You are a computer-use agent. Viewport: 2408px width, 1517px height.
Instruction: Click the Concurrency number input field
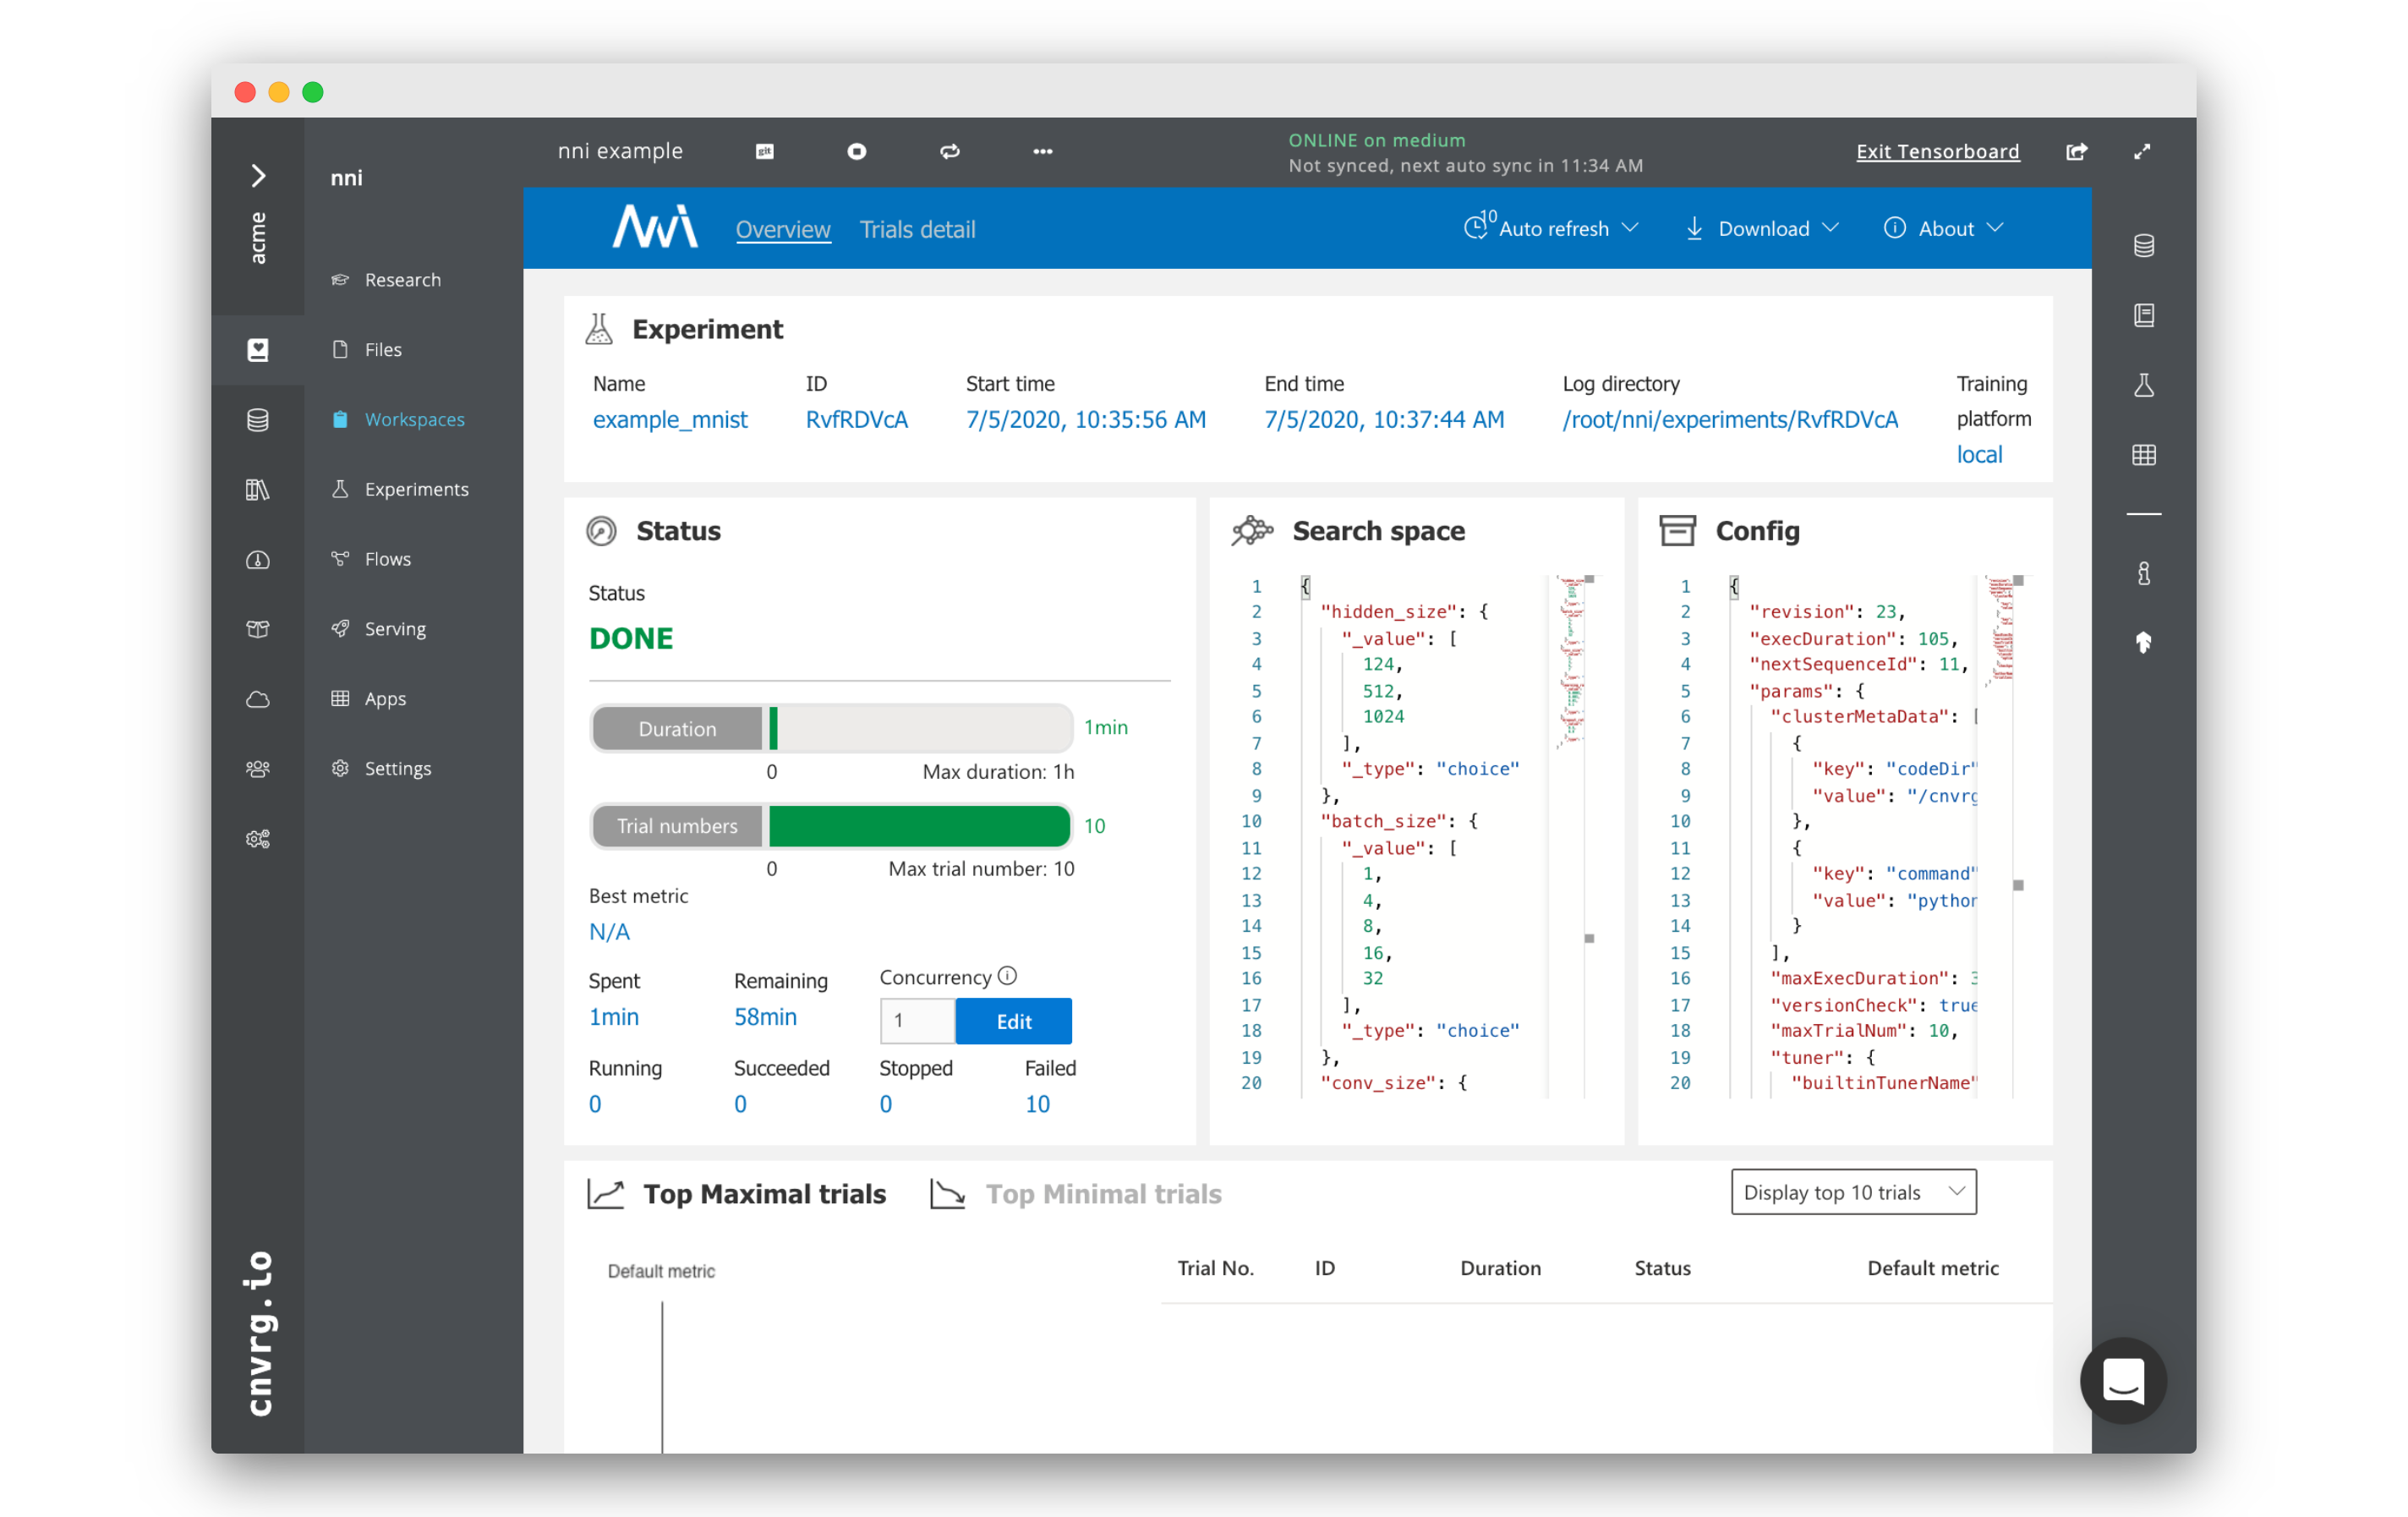917,1021
